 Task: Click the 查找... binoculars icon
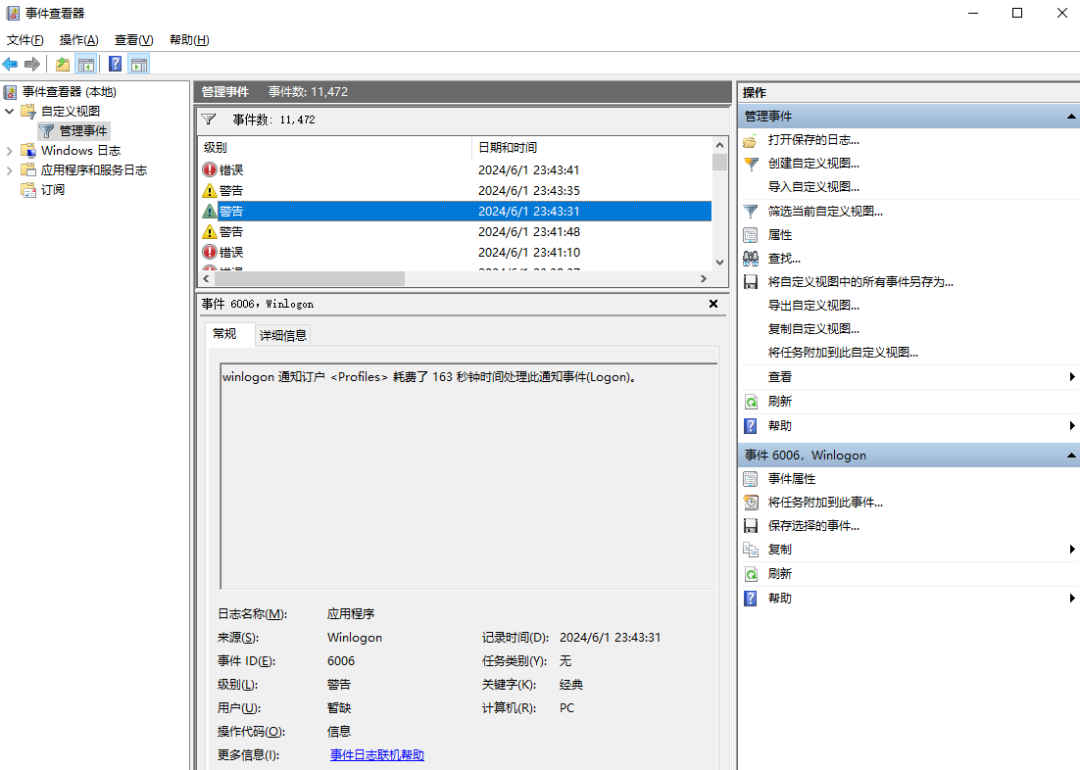[751, 258]
